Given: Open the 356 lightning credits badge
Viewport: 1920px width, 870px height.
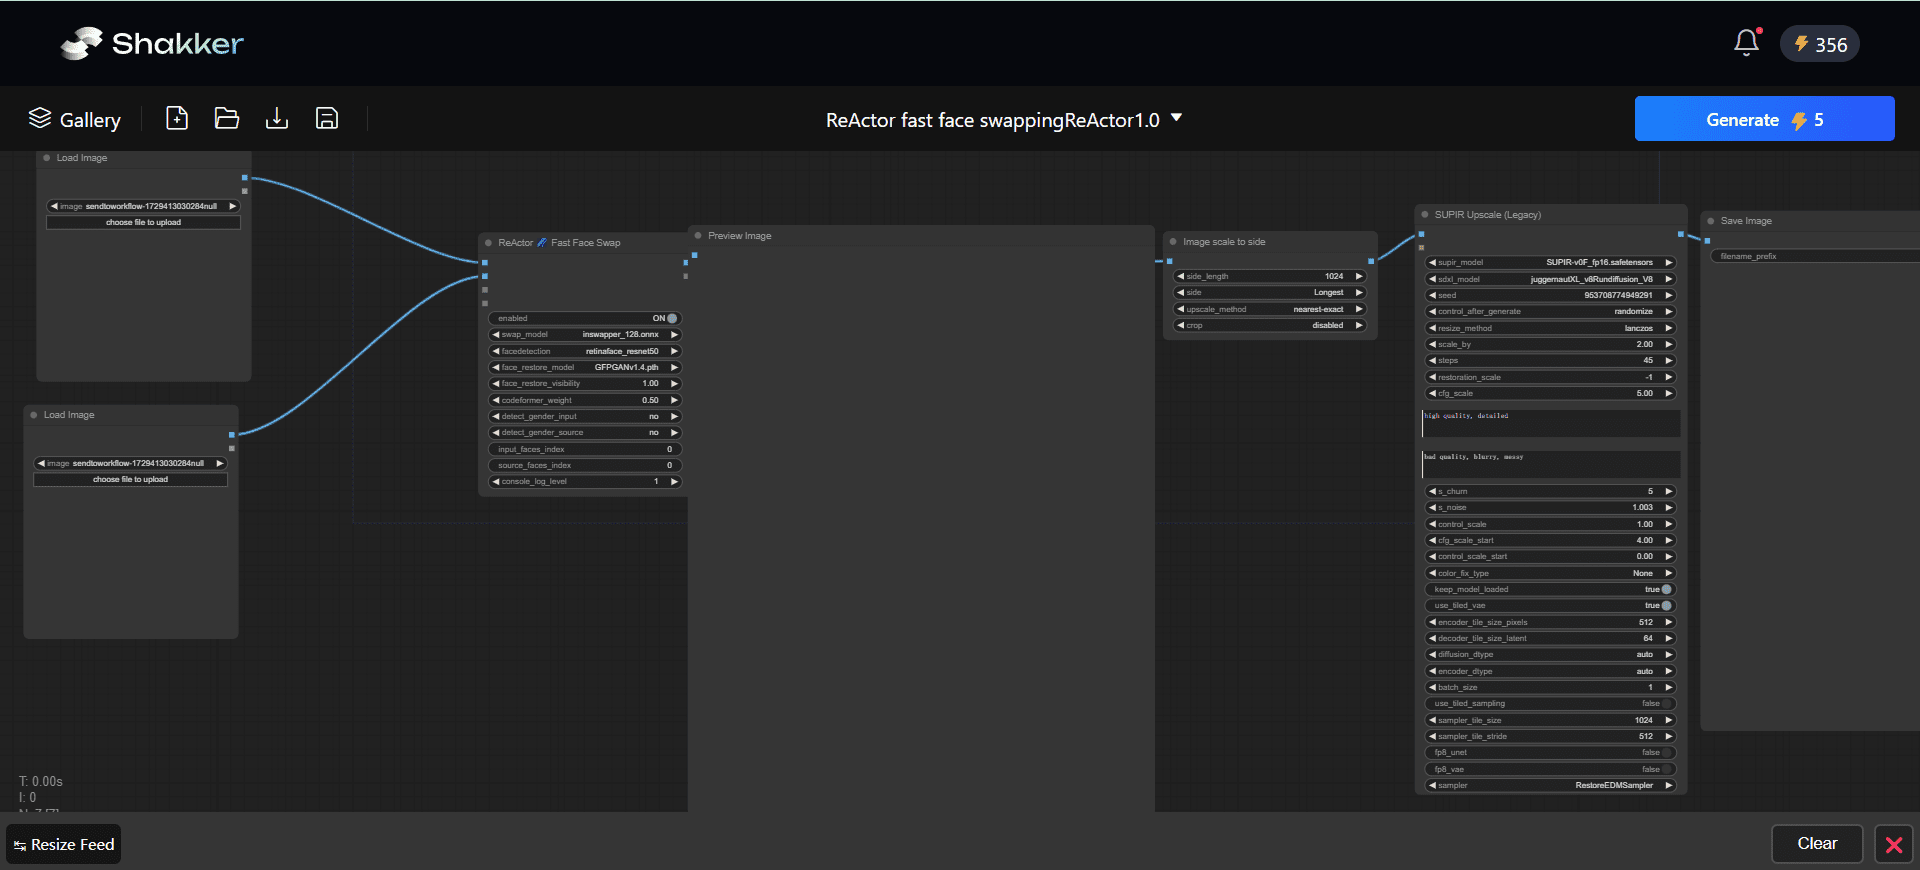Looking at the screenshot, I should coord(1819,44).
